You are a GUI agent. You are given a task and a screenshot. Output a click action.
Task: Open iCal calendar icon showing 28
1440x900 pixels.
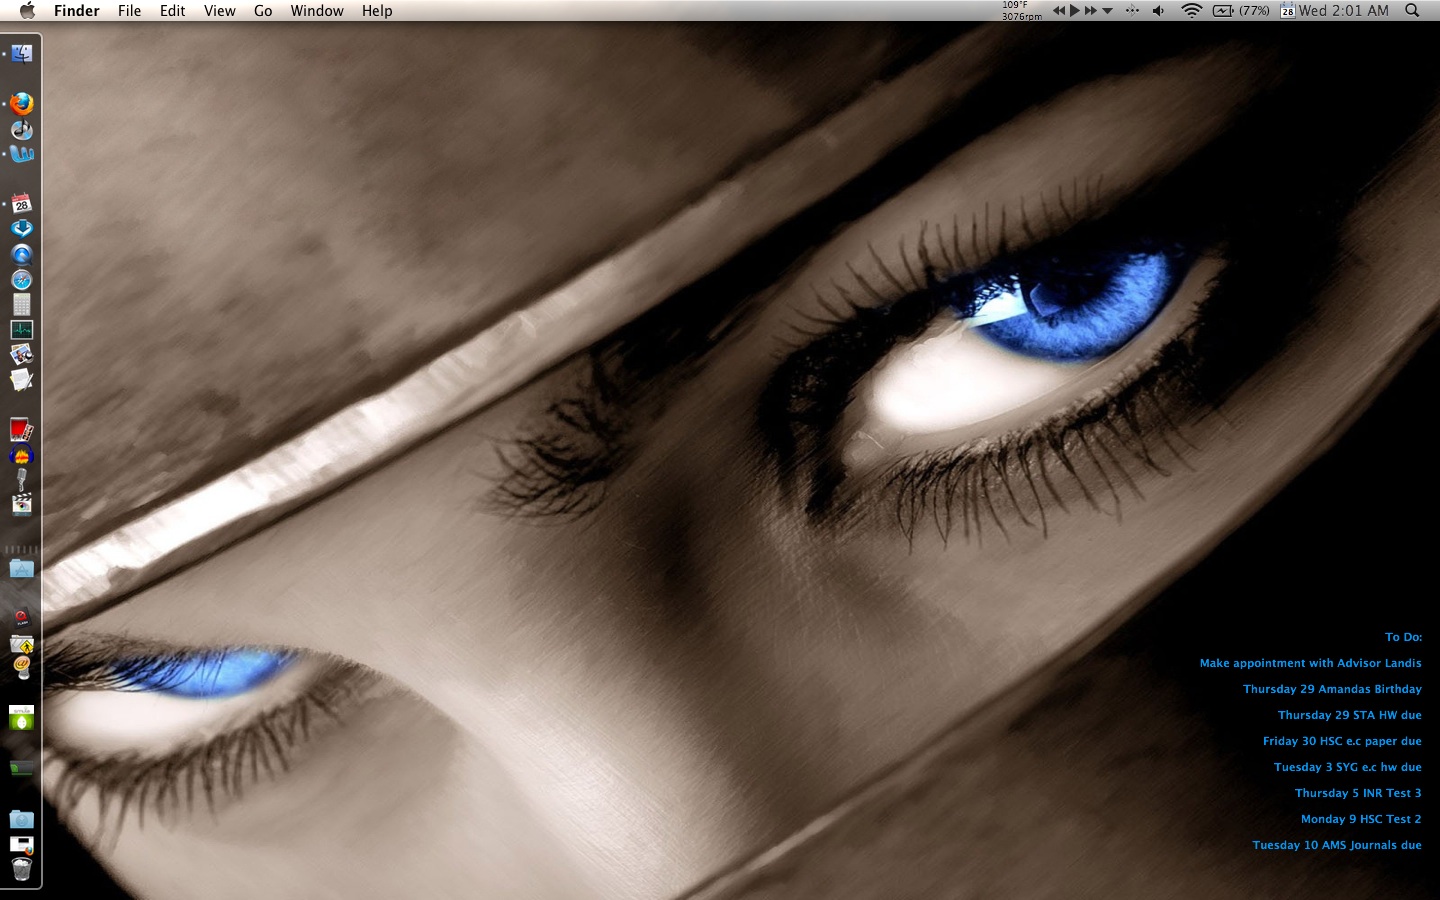(x=21, y=204)
